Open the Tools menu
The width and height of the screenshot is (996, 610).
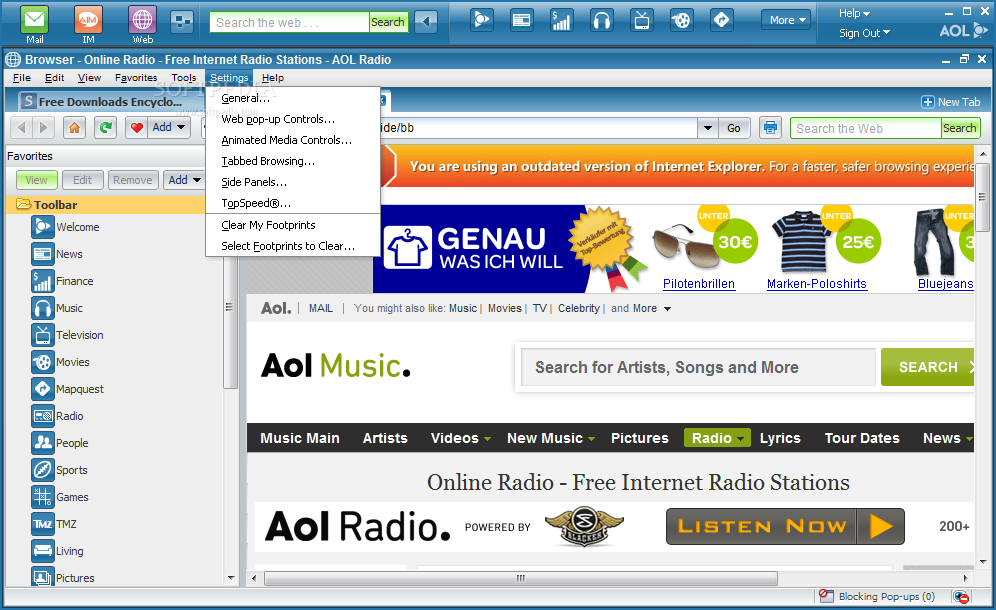click(184, 78)
